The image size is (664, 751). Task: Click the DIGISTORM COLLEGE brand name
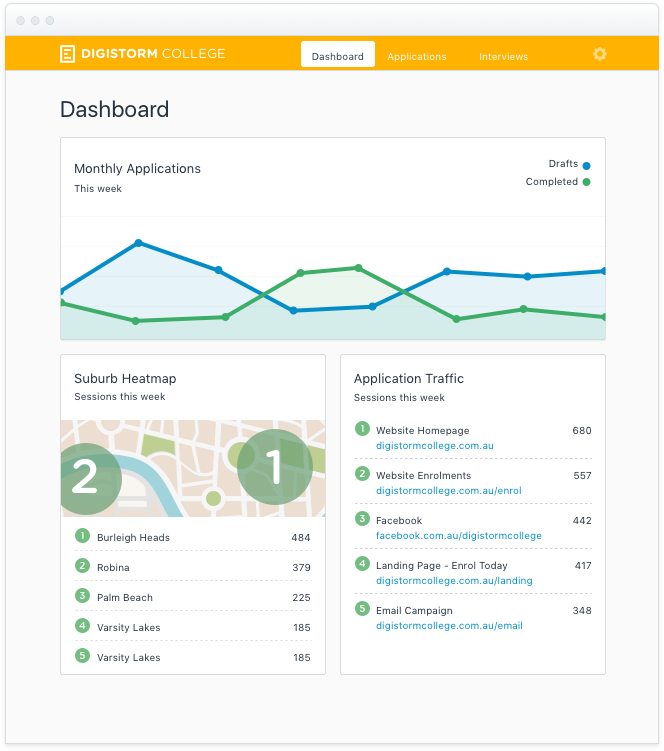pos(153,54)
